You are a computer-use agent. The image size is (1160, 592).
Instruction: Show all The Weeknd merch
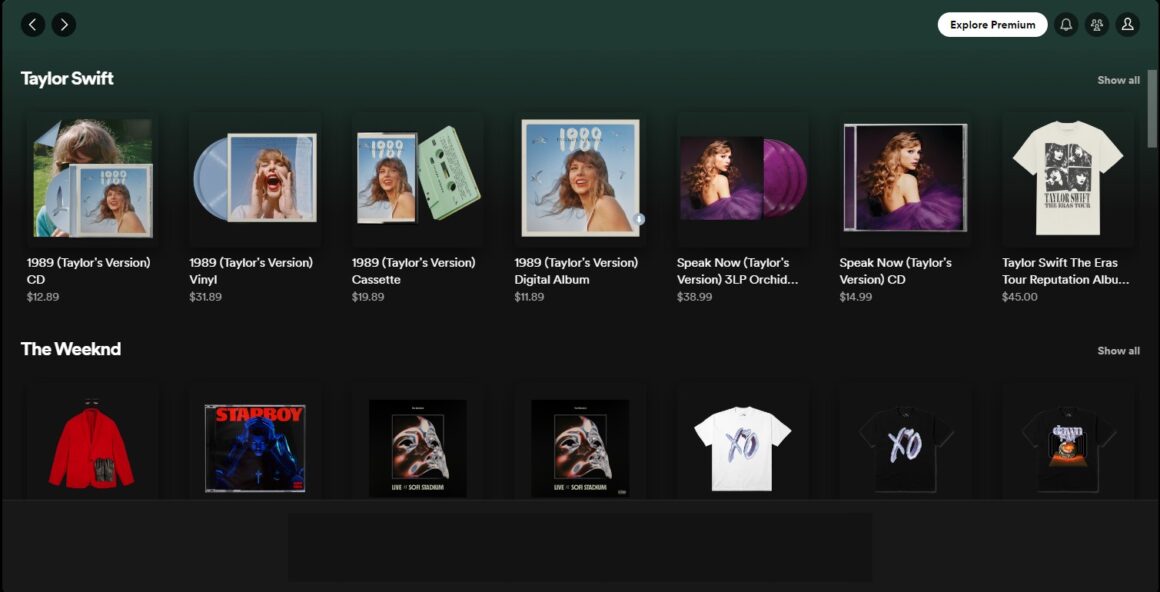click(1117, 350)
